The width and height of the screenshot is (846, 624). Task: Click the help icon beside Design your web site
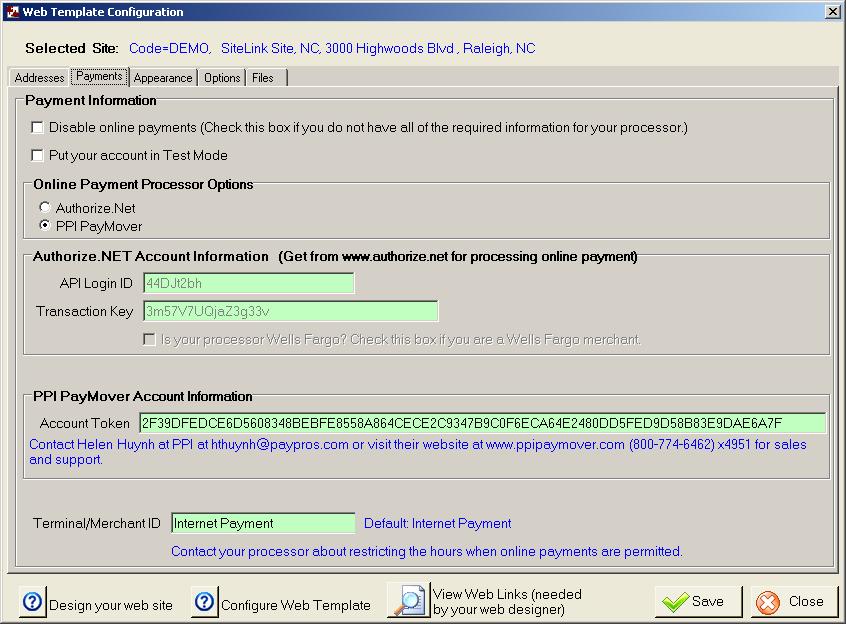(32, 601)
